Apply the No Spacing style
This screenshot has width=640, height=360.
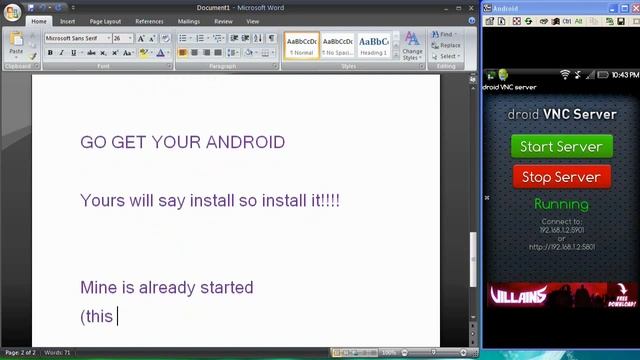pyautogui.click(x=338, y=46)
